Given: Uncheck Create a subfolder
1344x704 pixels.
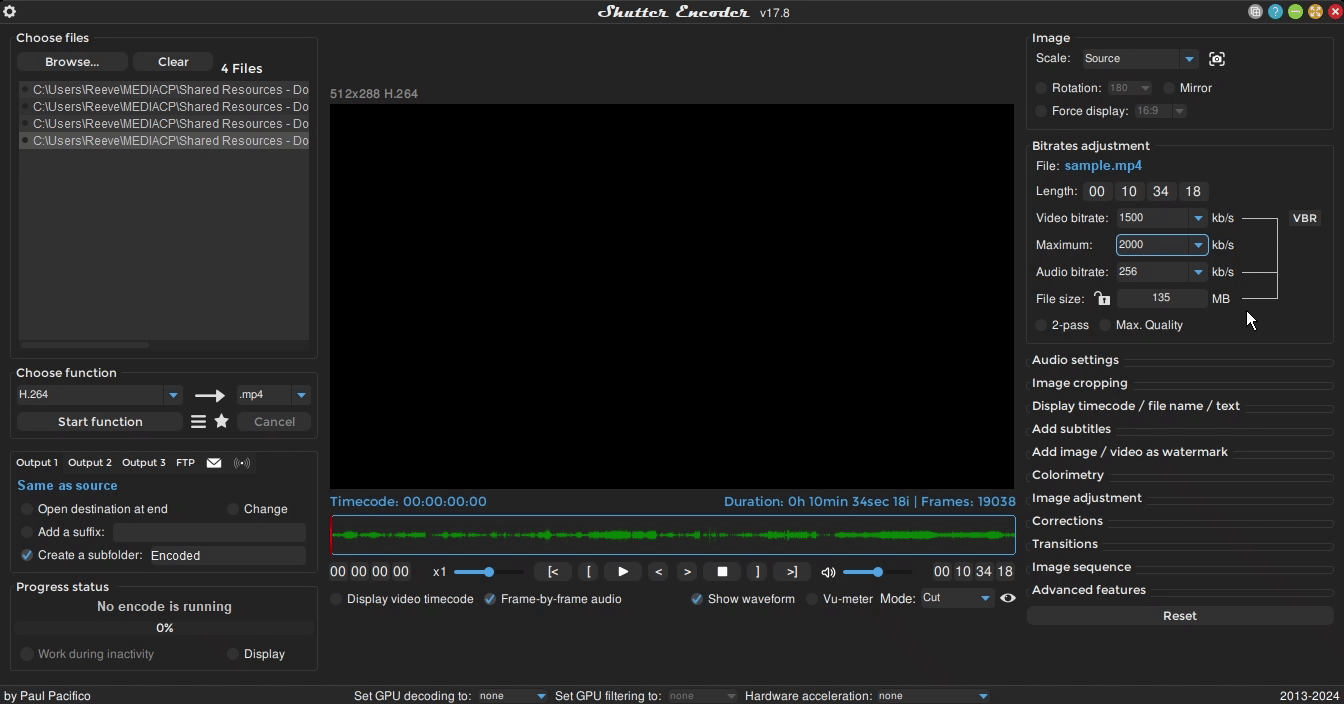Looking at the screenshot, I should [x=27, y=555].
